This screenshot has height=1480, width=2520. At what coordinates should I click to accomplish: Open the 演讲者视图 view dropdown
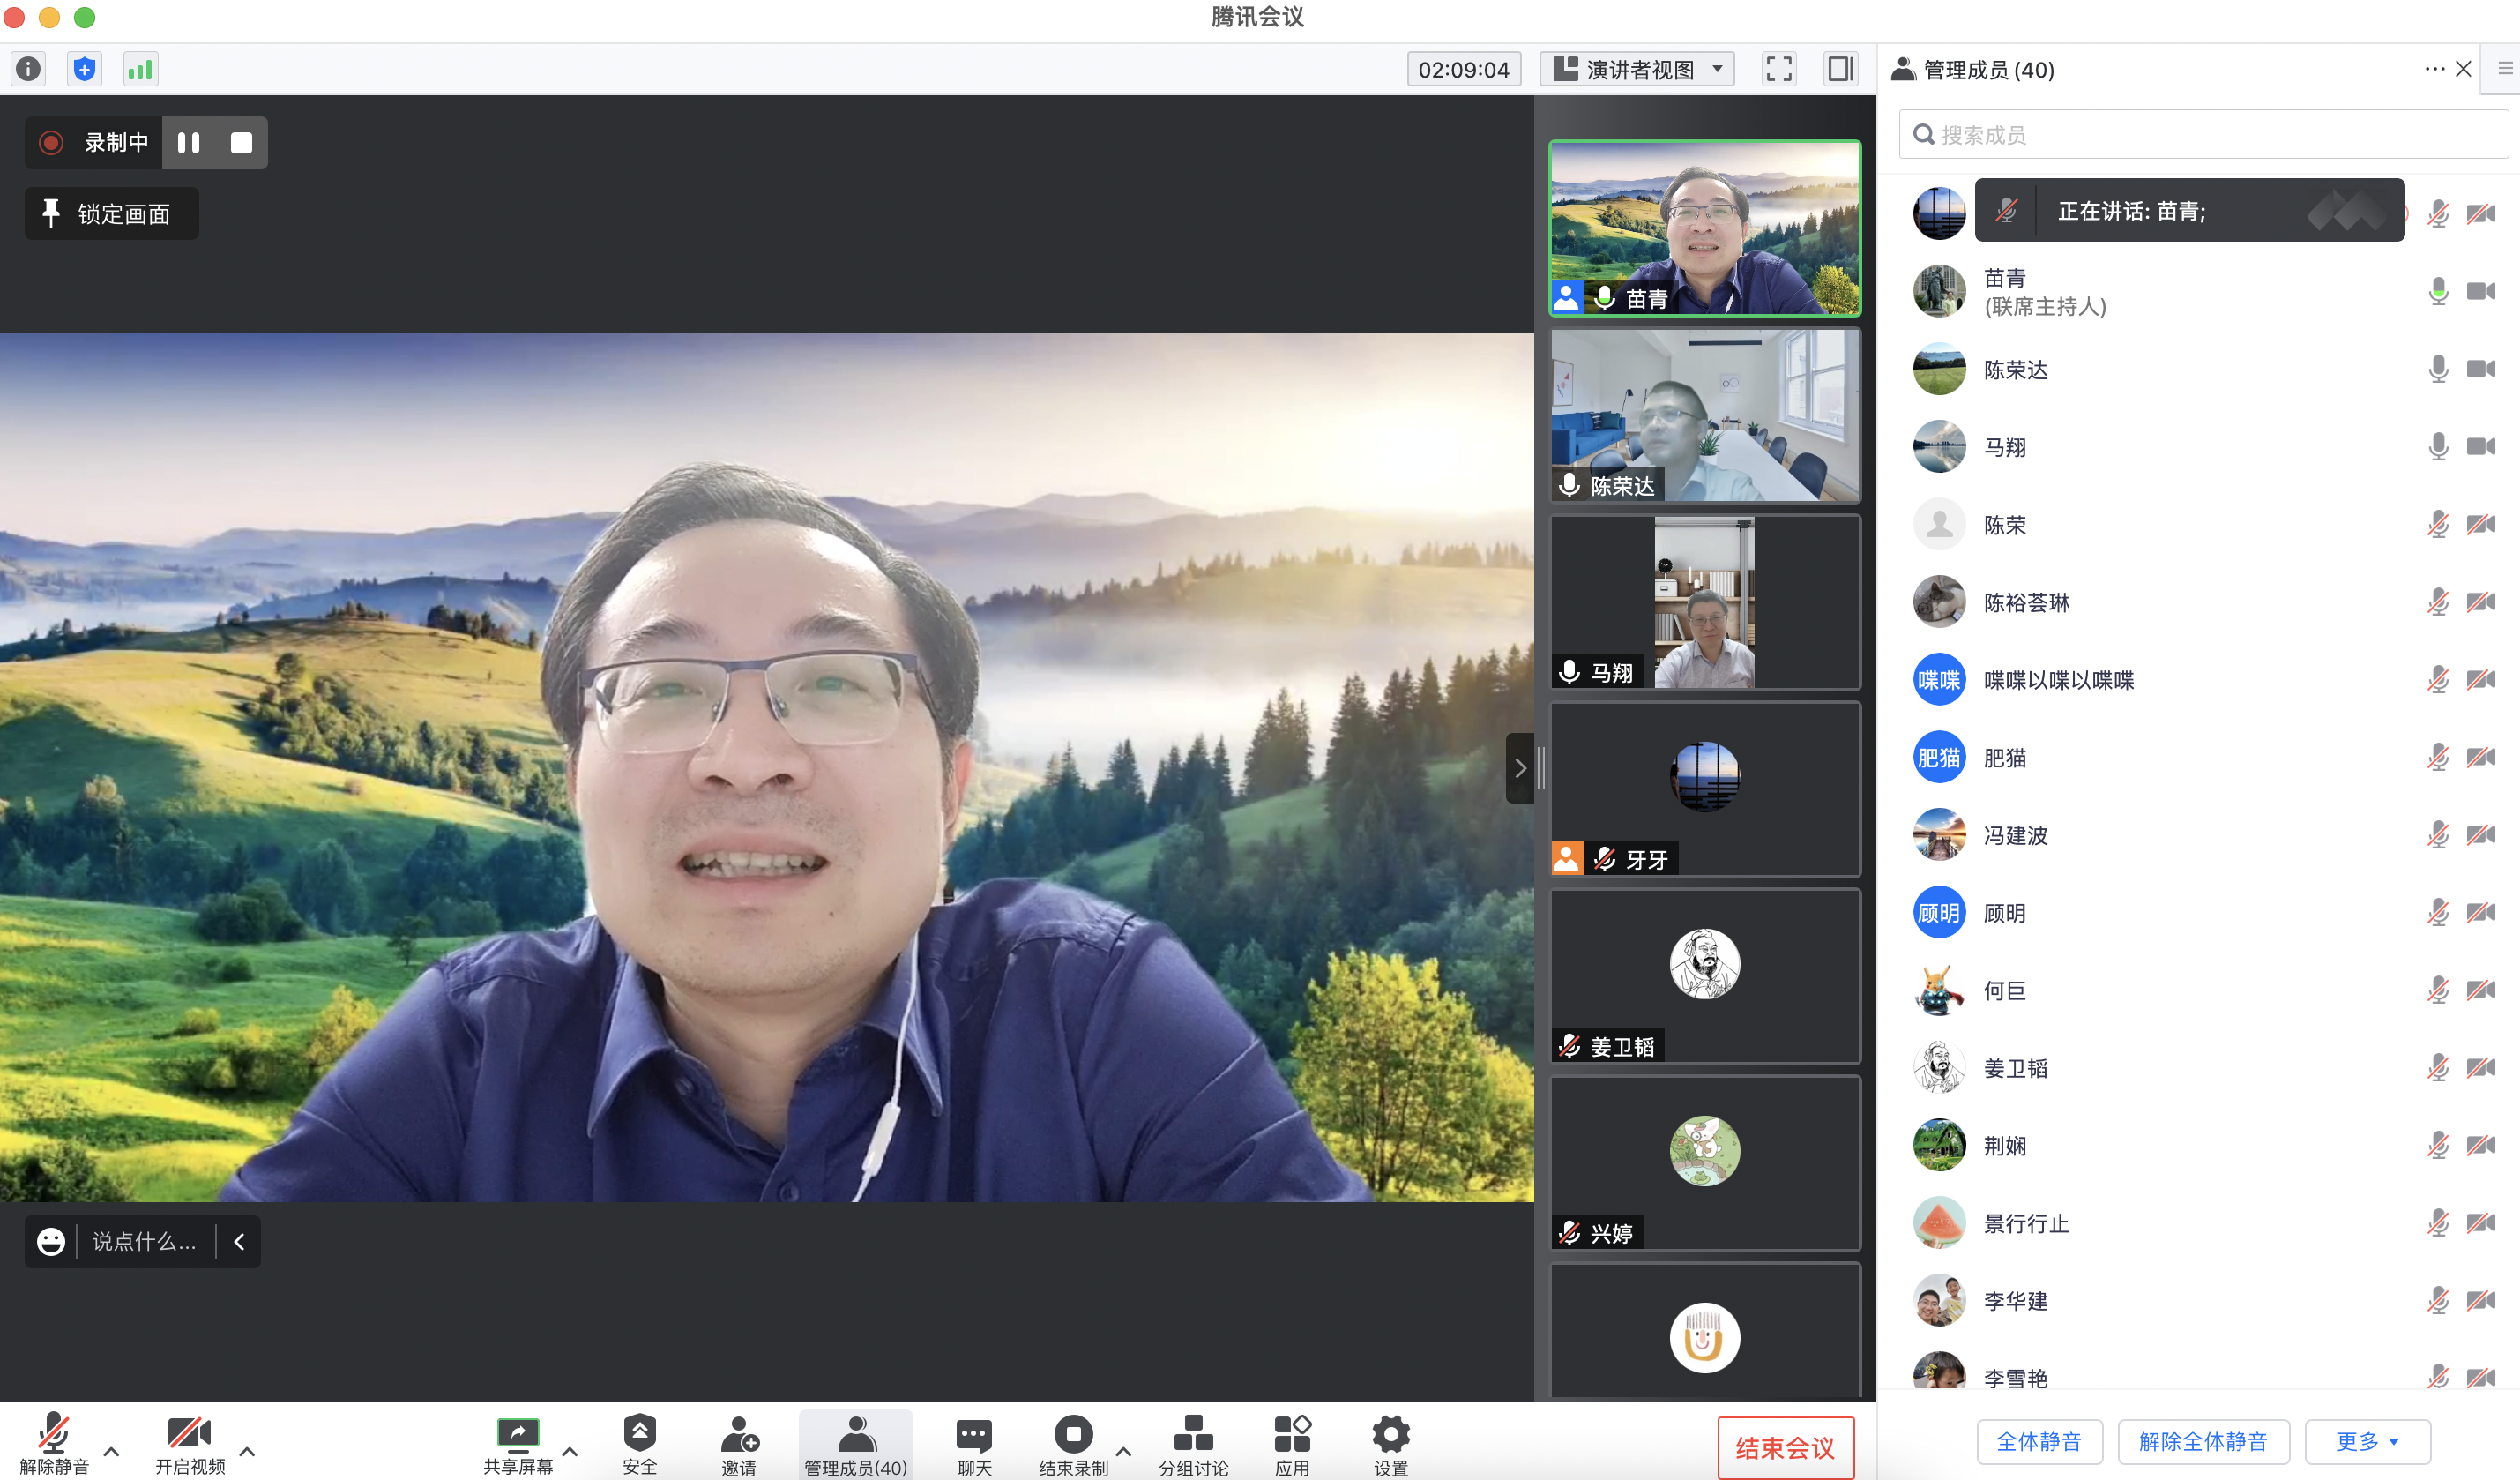(1638, 69)
